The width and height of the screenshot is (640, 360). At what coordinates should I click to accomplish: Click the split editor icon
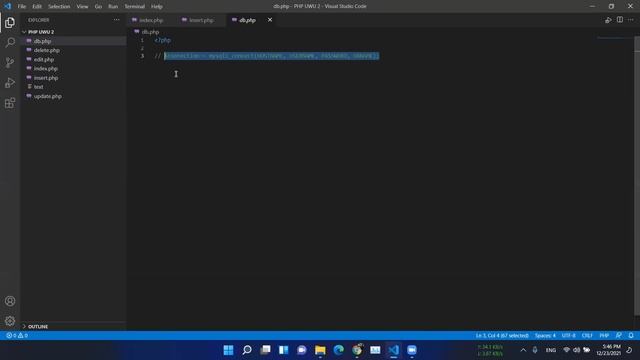tap(620, 20)
